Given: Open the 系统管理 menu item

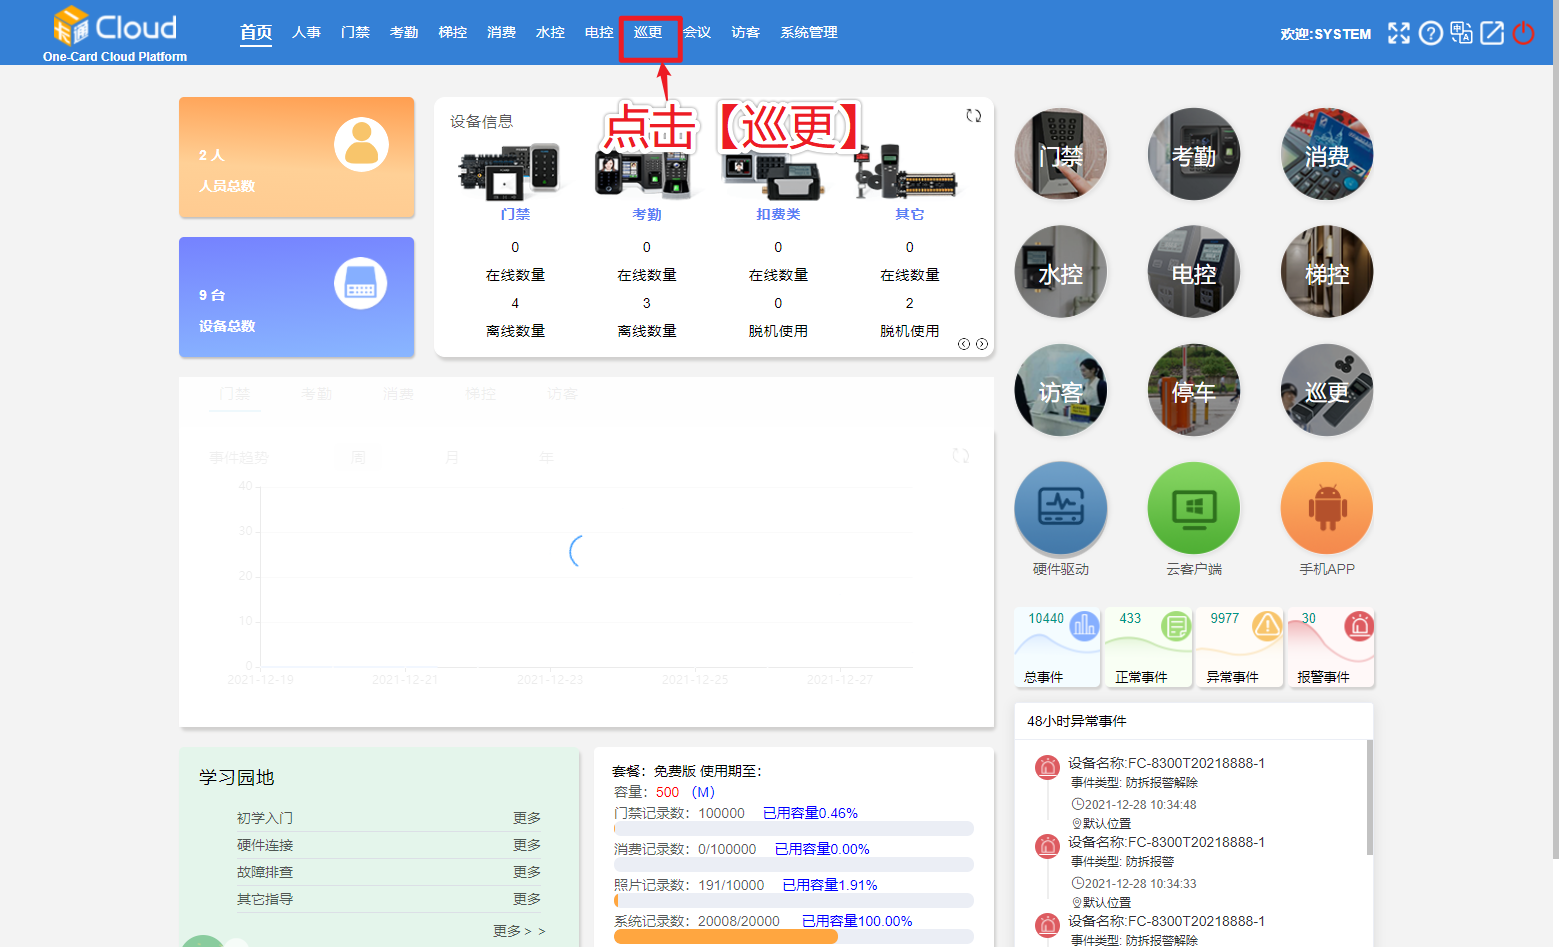Looking at the screenshot, I should [x=808, y=33].
